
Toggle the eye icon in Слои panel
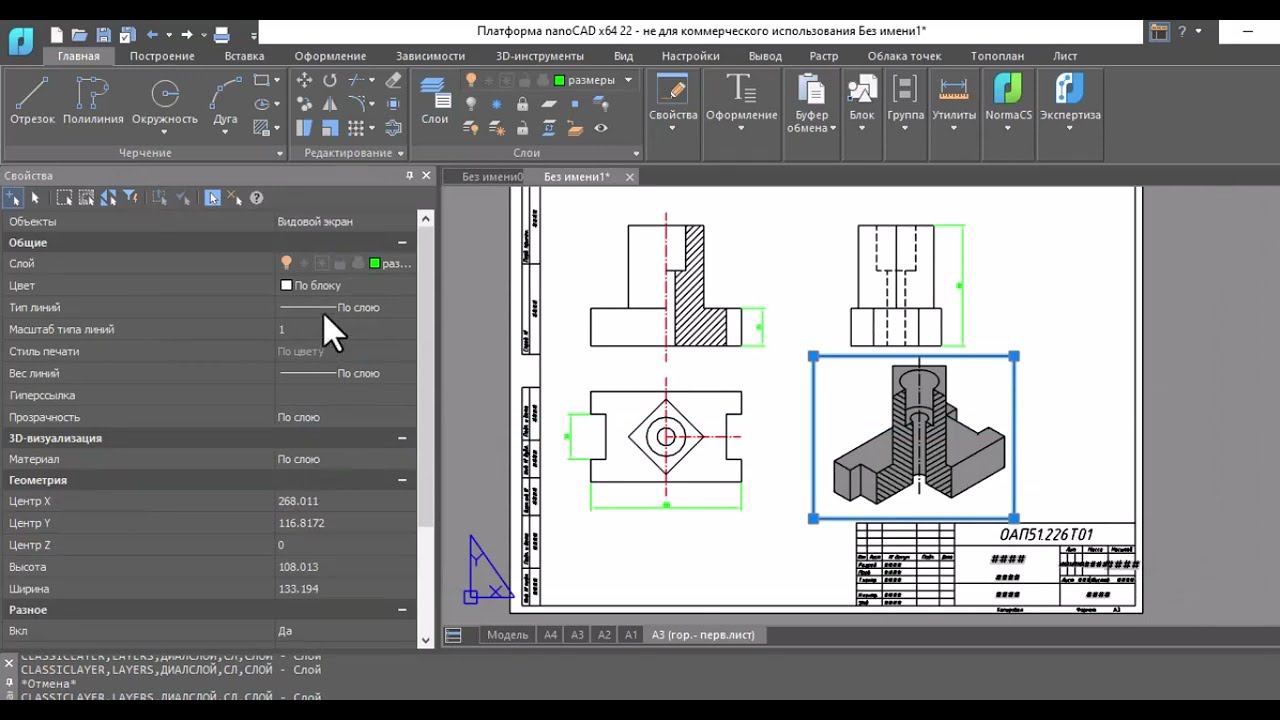tap(601, 128)
